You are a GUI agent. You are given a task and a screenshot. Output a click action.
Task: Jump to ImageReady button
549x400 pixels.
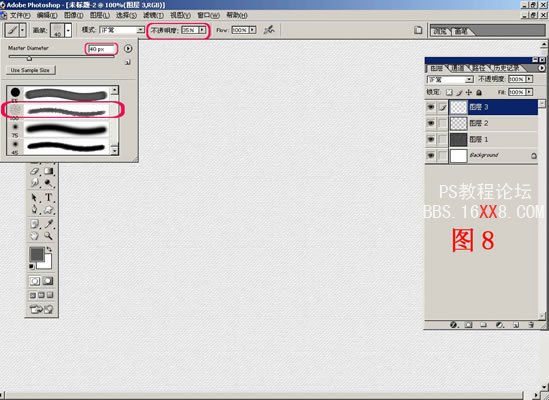tap(41, 309)
